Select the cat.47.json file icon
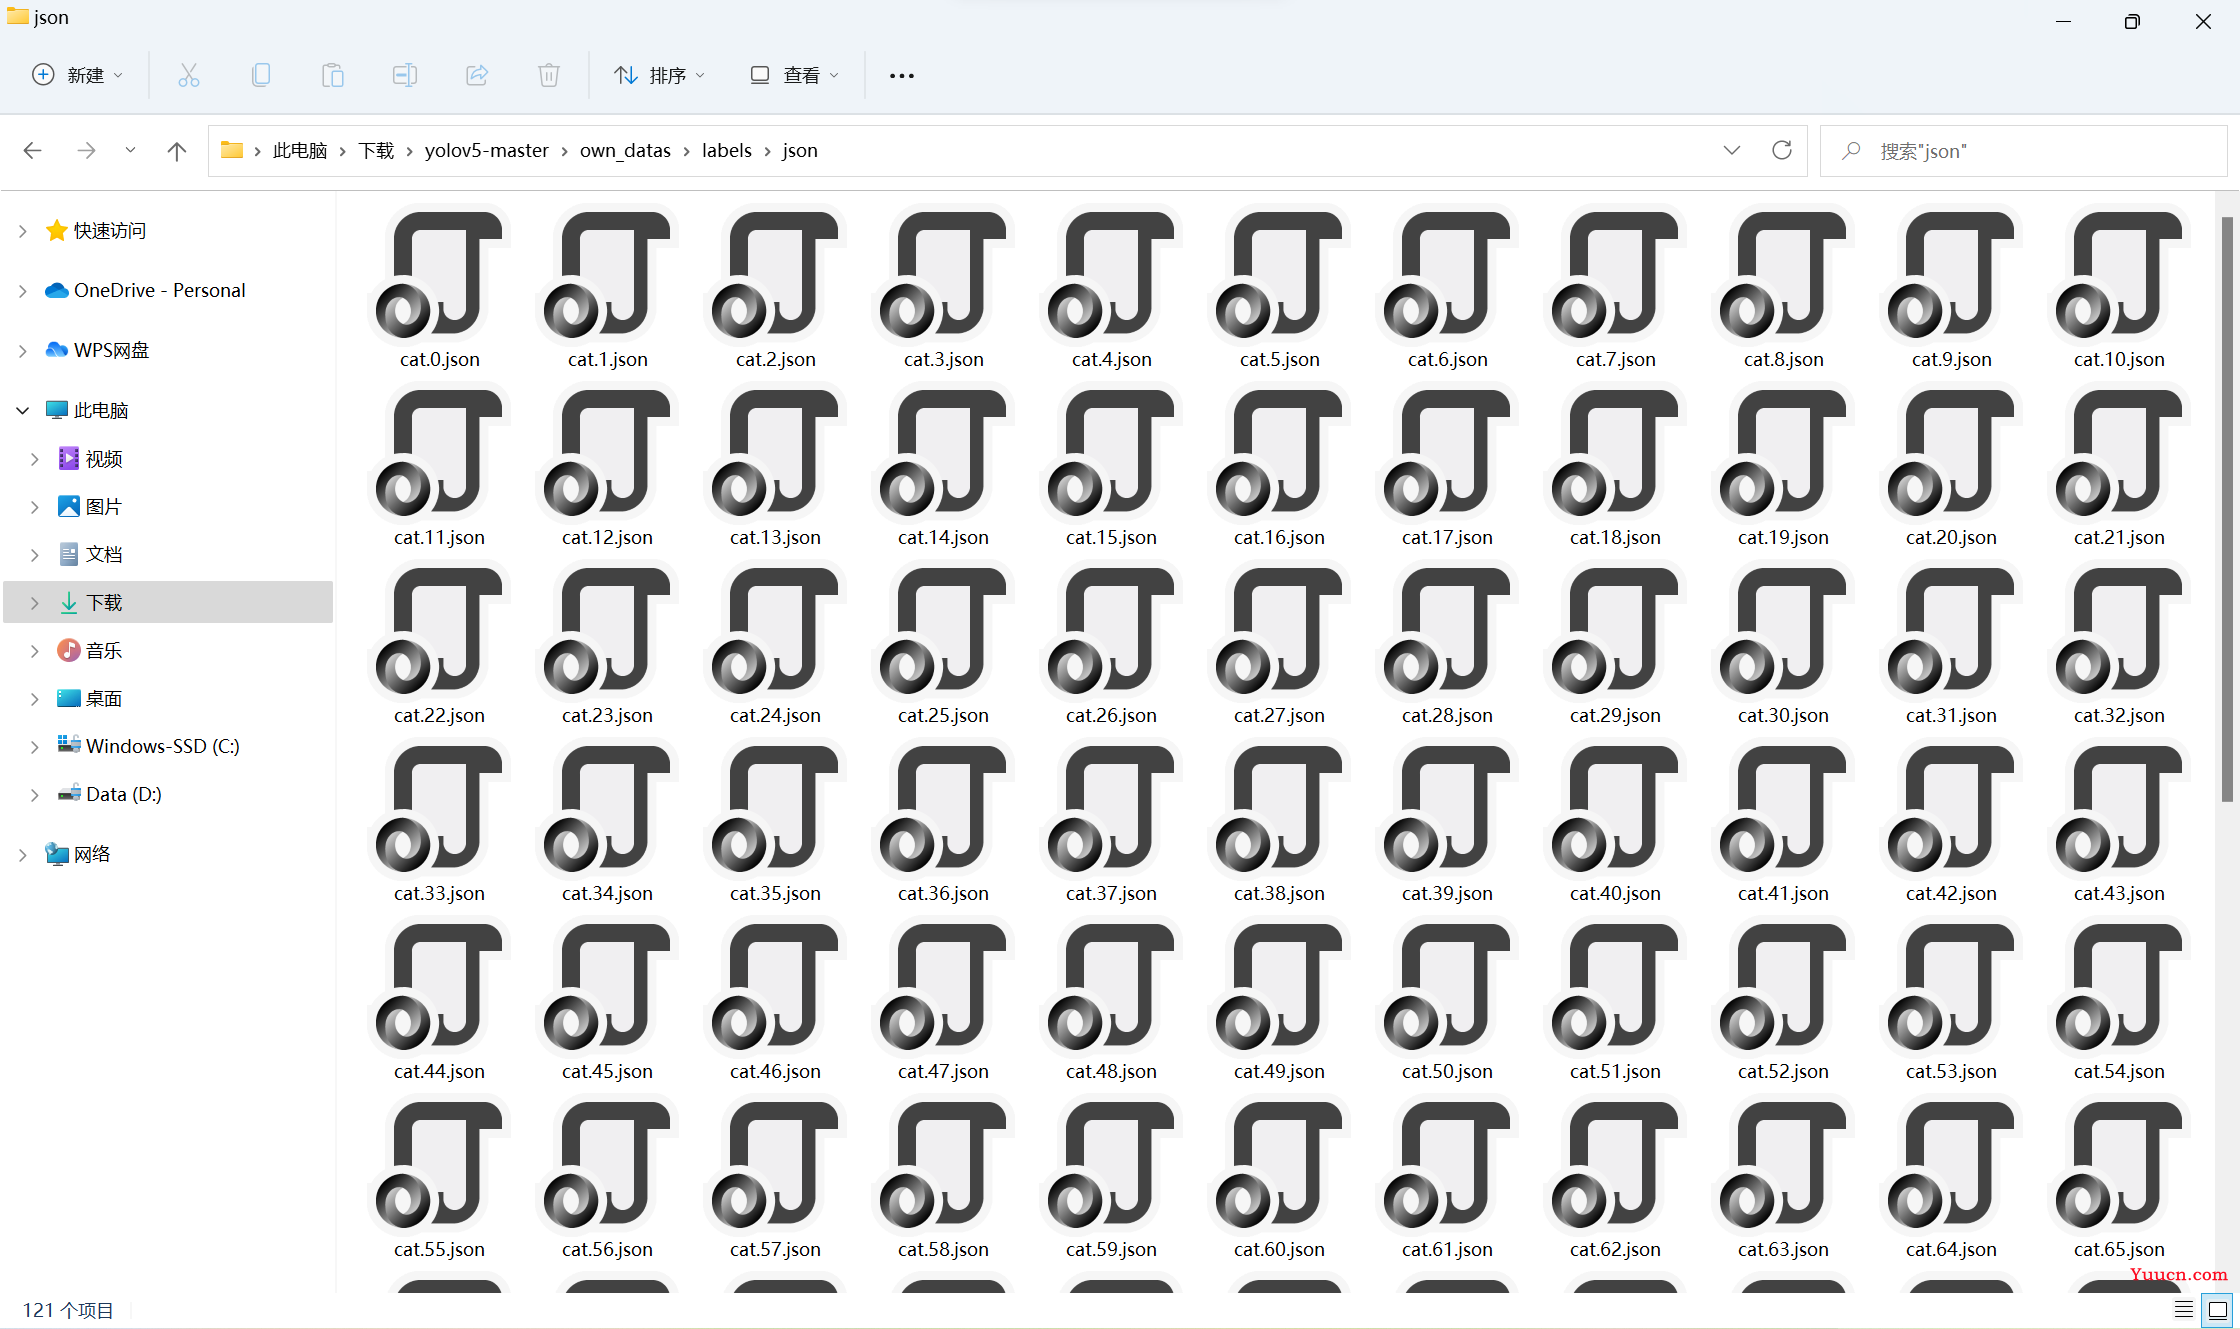 pos(944,986)
